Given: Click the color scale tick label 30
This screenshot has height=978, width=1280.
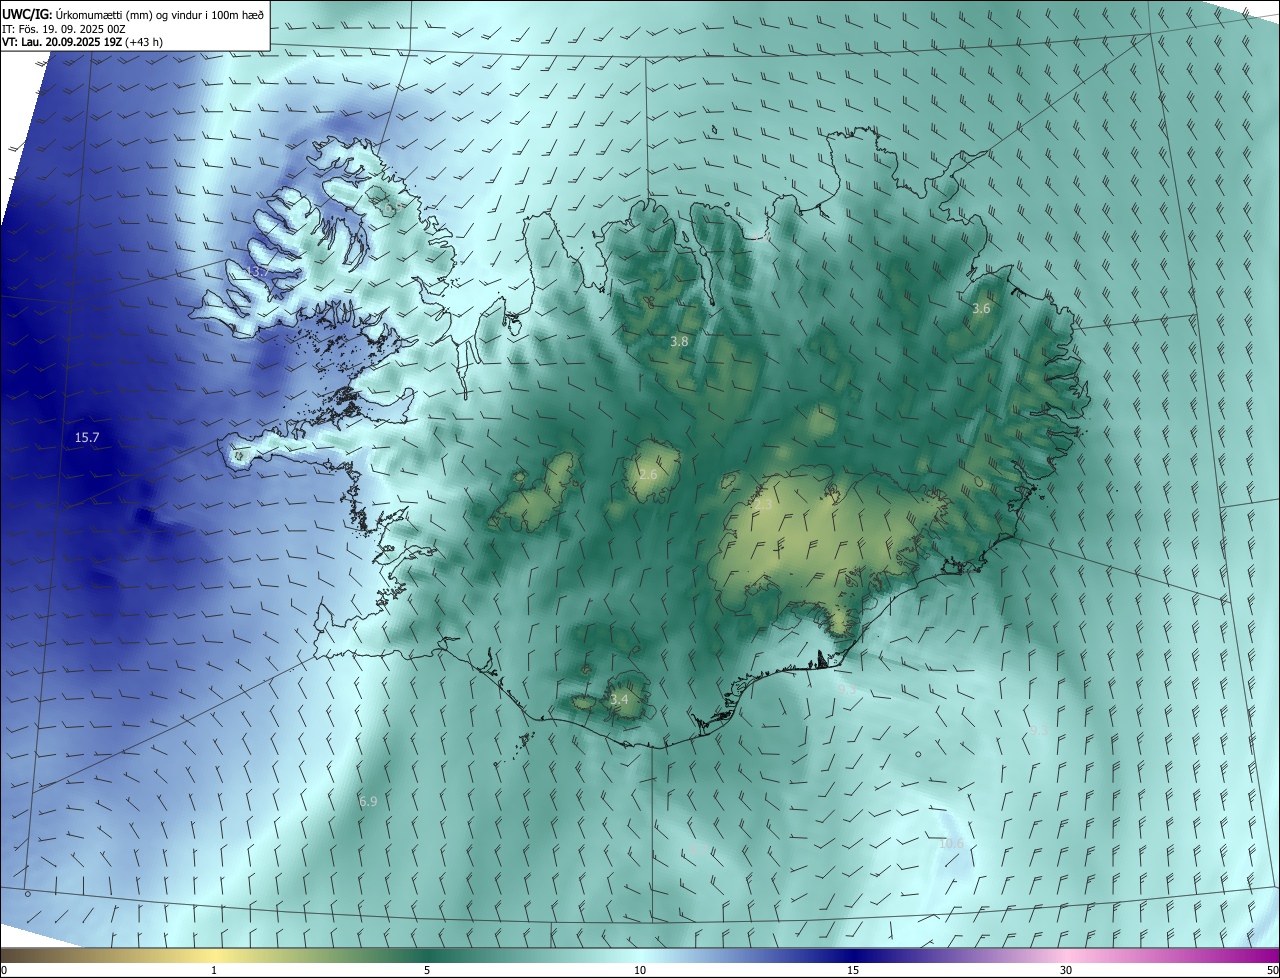Looking at the screenshot, I should click(1066, 970).
